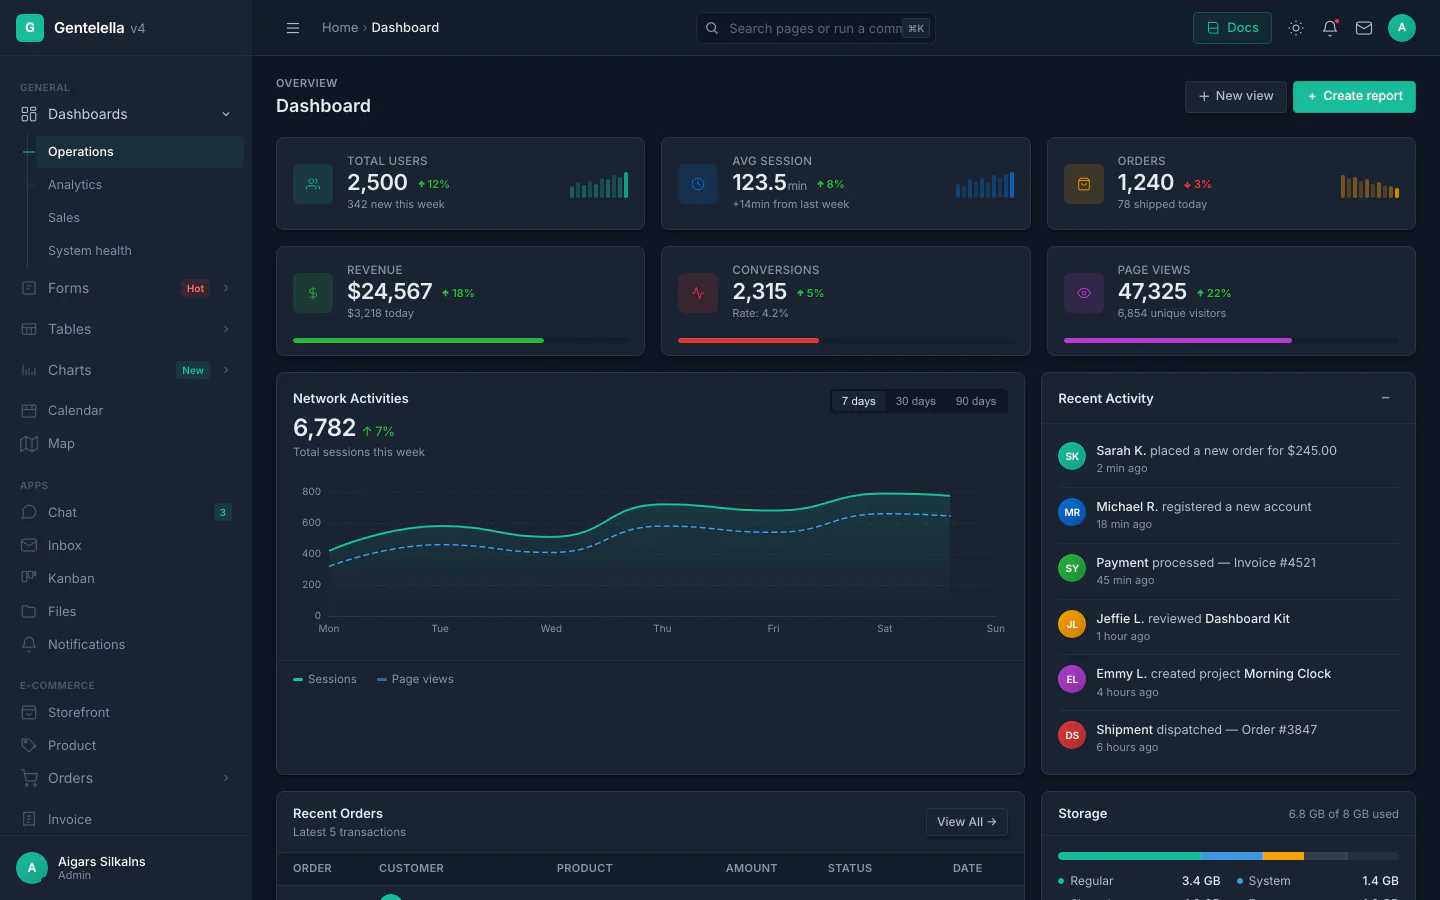
Task: Click View All recent orders
Action: point(967,822)
